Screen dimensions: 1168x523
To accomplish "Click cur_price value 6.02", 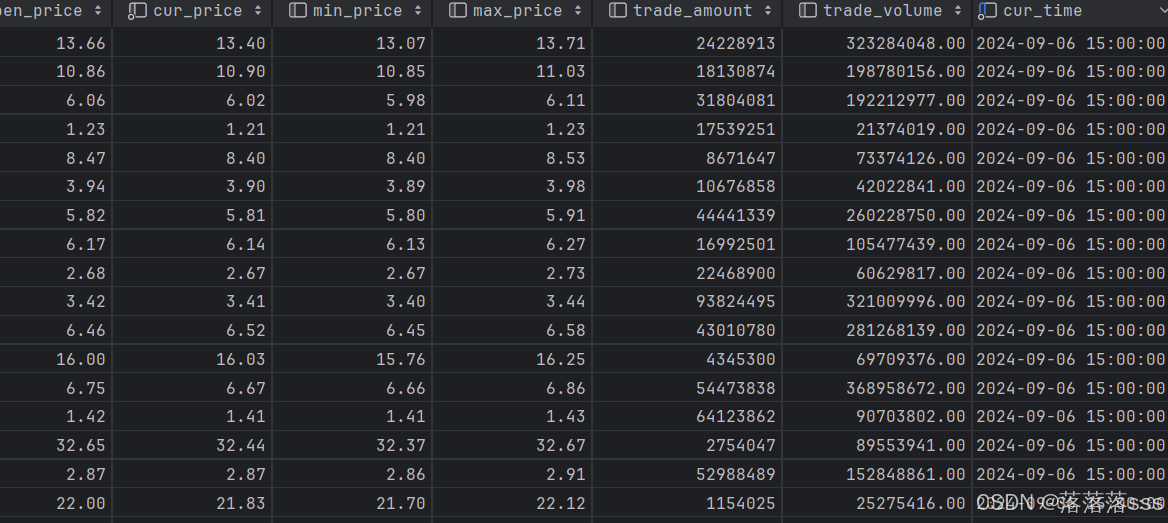I will (x=246, y=101).
